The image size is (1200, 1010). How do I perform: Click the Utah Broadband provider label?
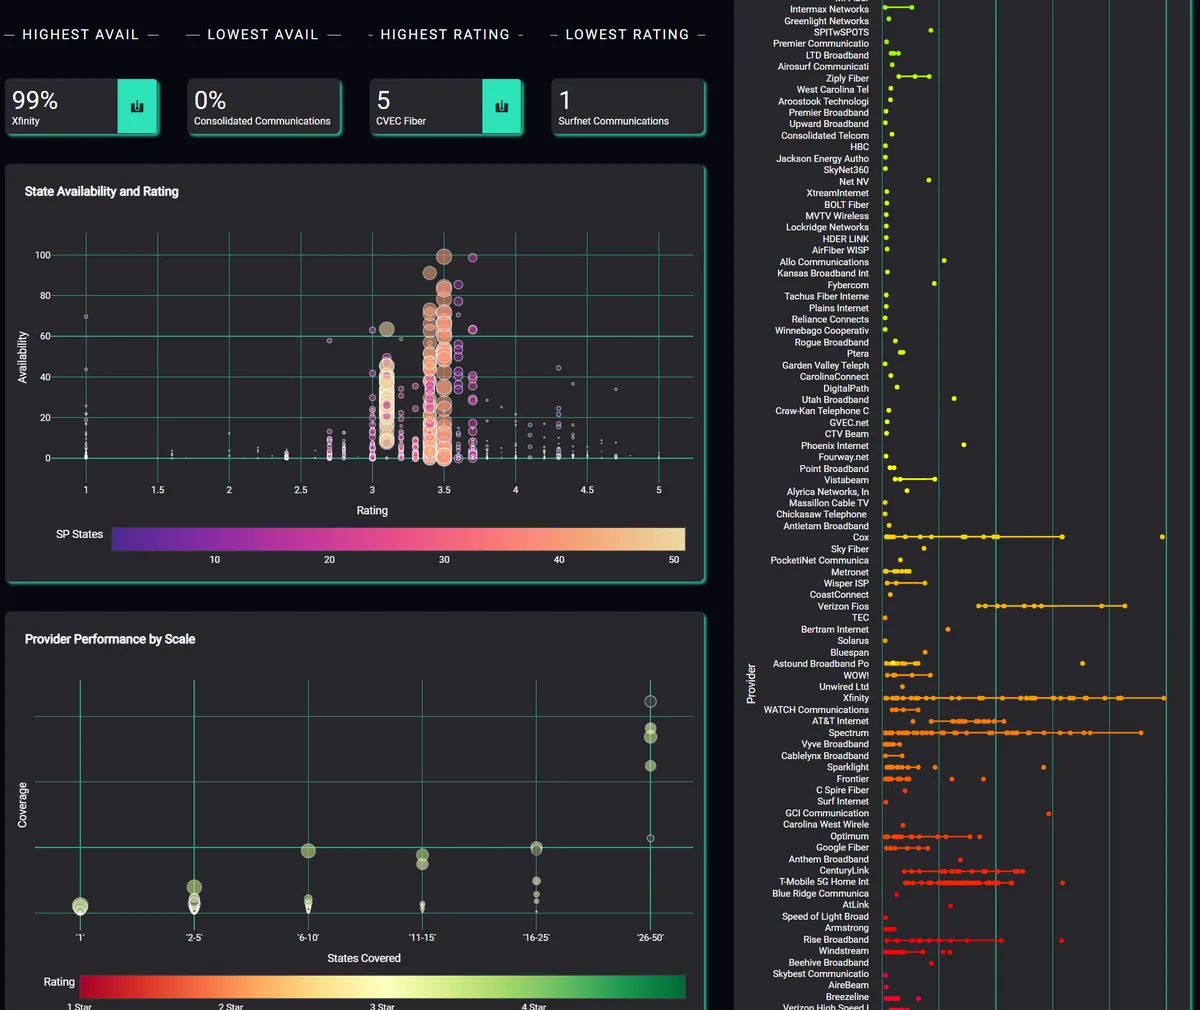point(835,400)
